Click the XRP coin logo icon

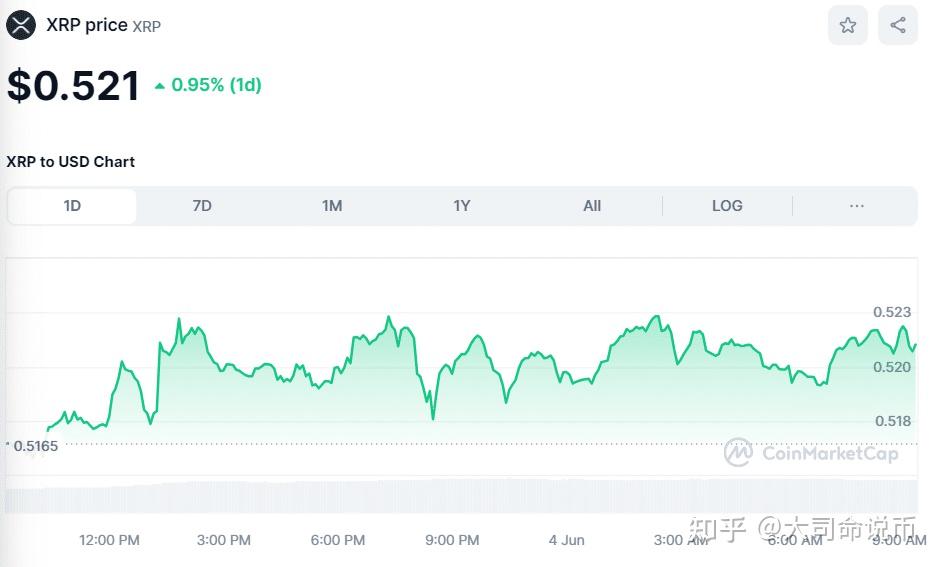[x=21, y=25]
